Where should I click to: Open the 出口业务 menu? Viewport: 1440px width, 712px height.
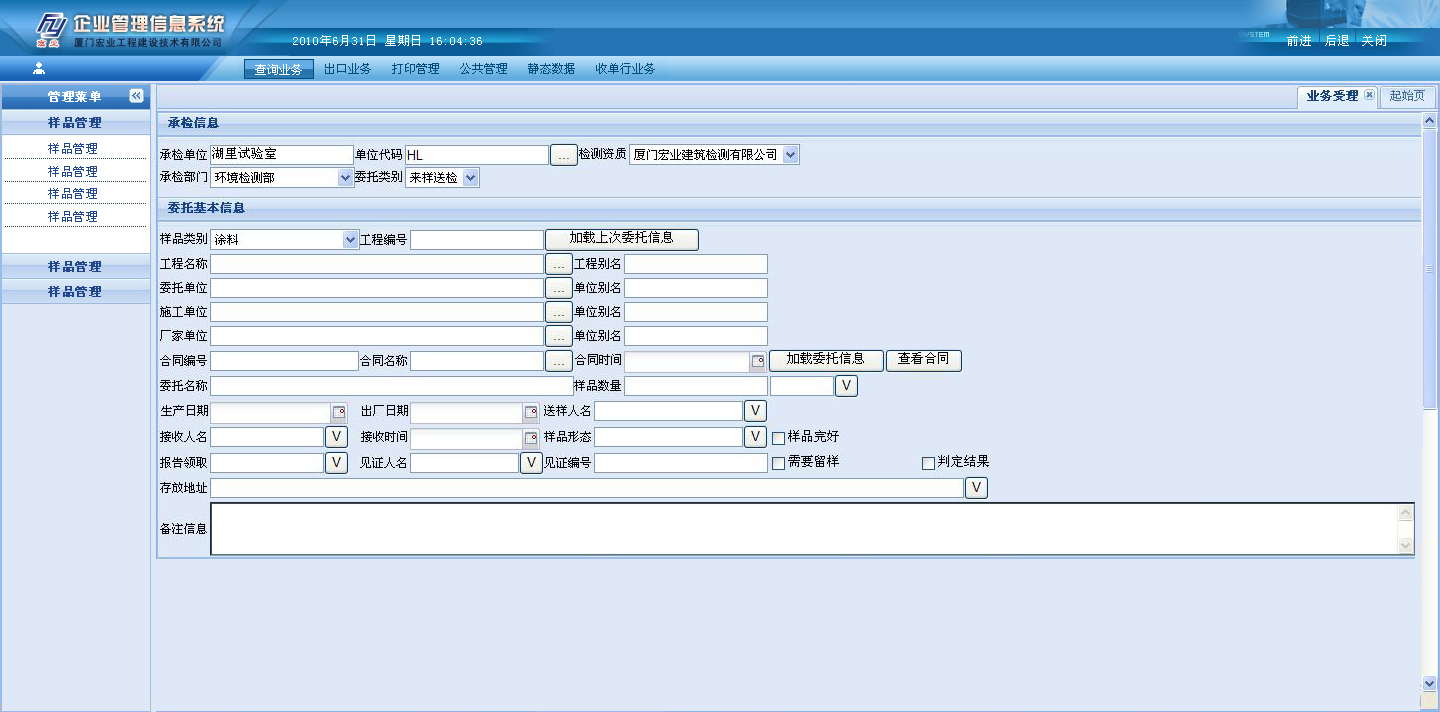[347, 69]
